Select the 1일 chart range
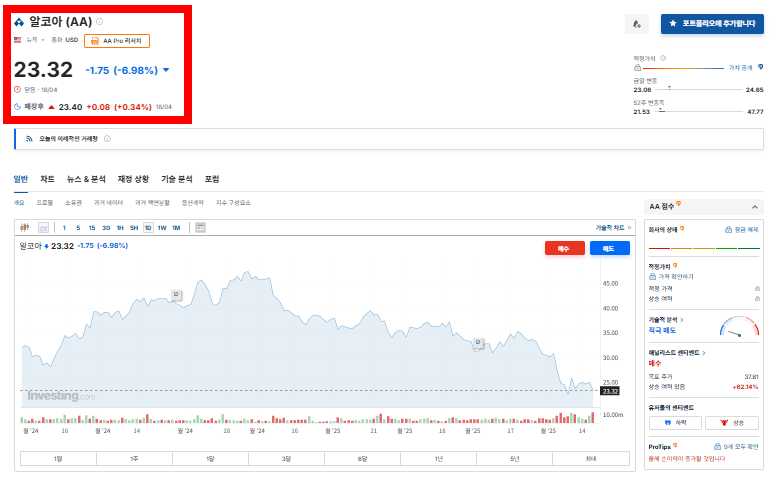 pos(58,459)
